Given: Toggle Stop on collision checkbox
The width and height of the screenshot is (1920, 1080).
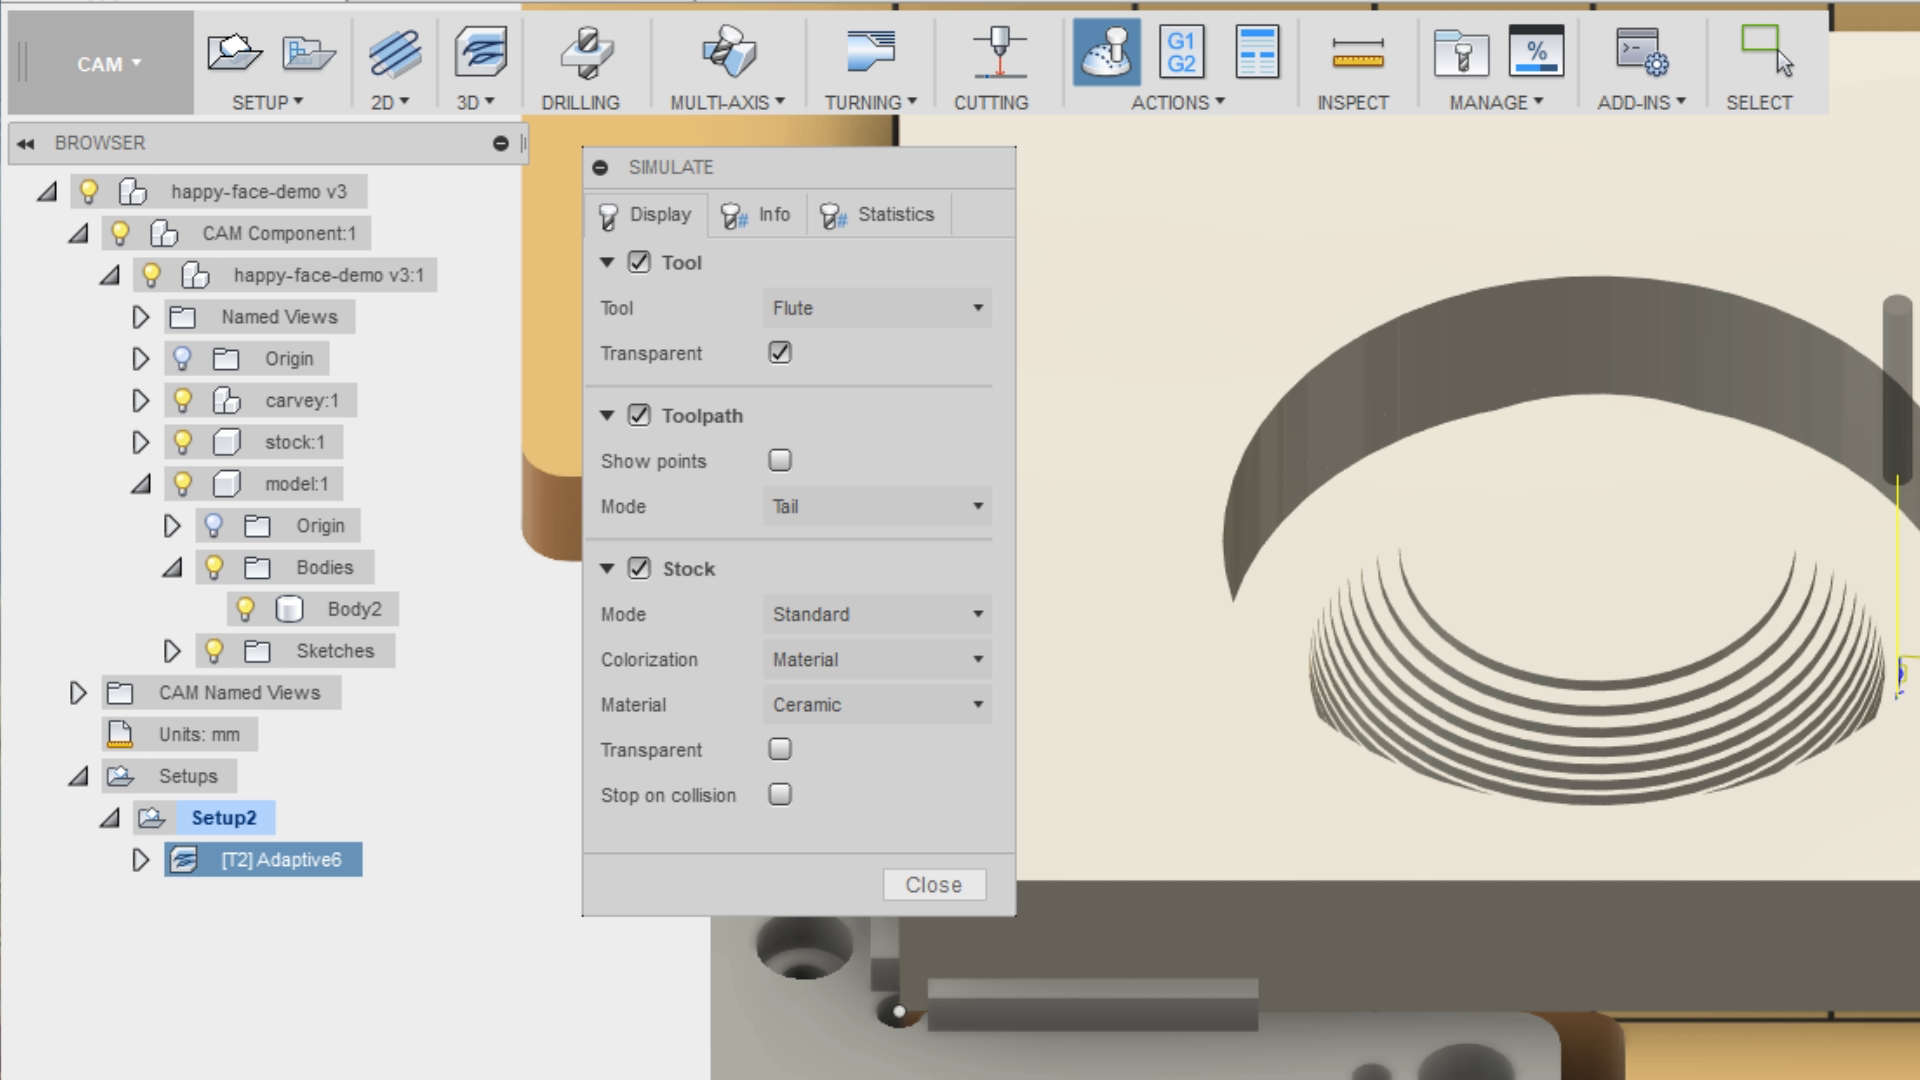Looking at the screenshot, I should click(777, 794).
